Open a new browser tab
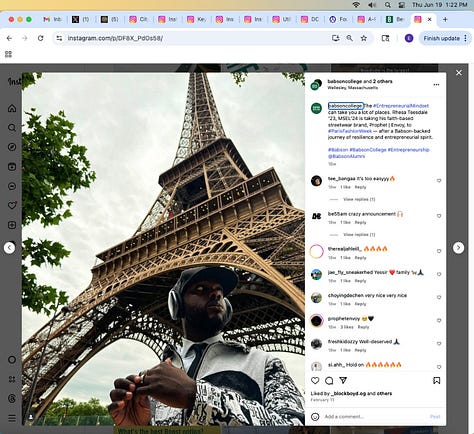Image resolution: width=474 pixels, height=434 pixels. coord(445,19)
